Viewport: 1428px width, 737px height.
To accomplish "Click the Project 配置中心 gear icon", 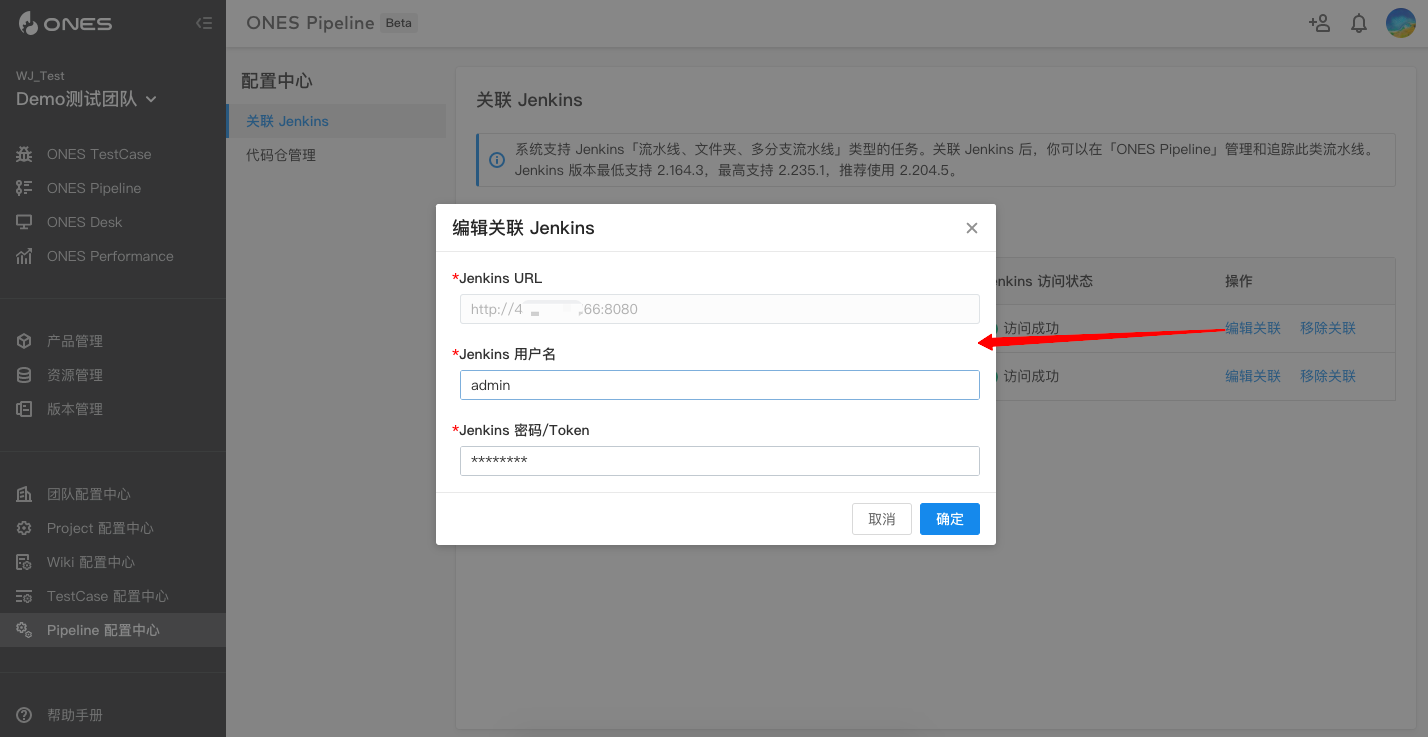I will (x=24, y=528).
